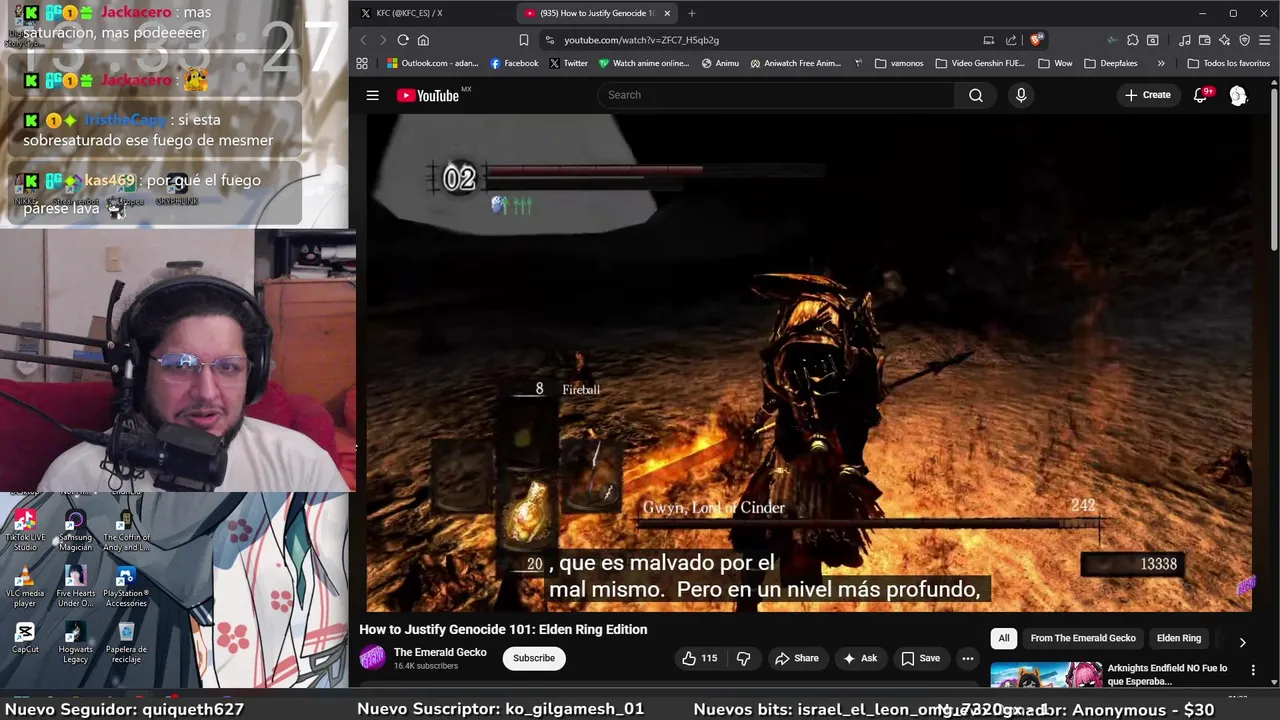
Task: Open Todos los favoritos folder
Action: pyautogui.click(x=1228, y=63)
